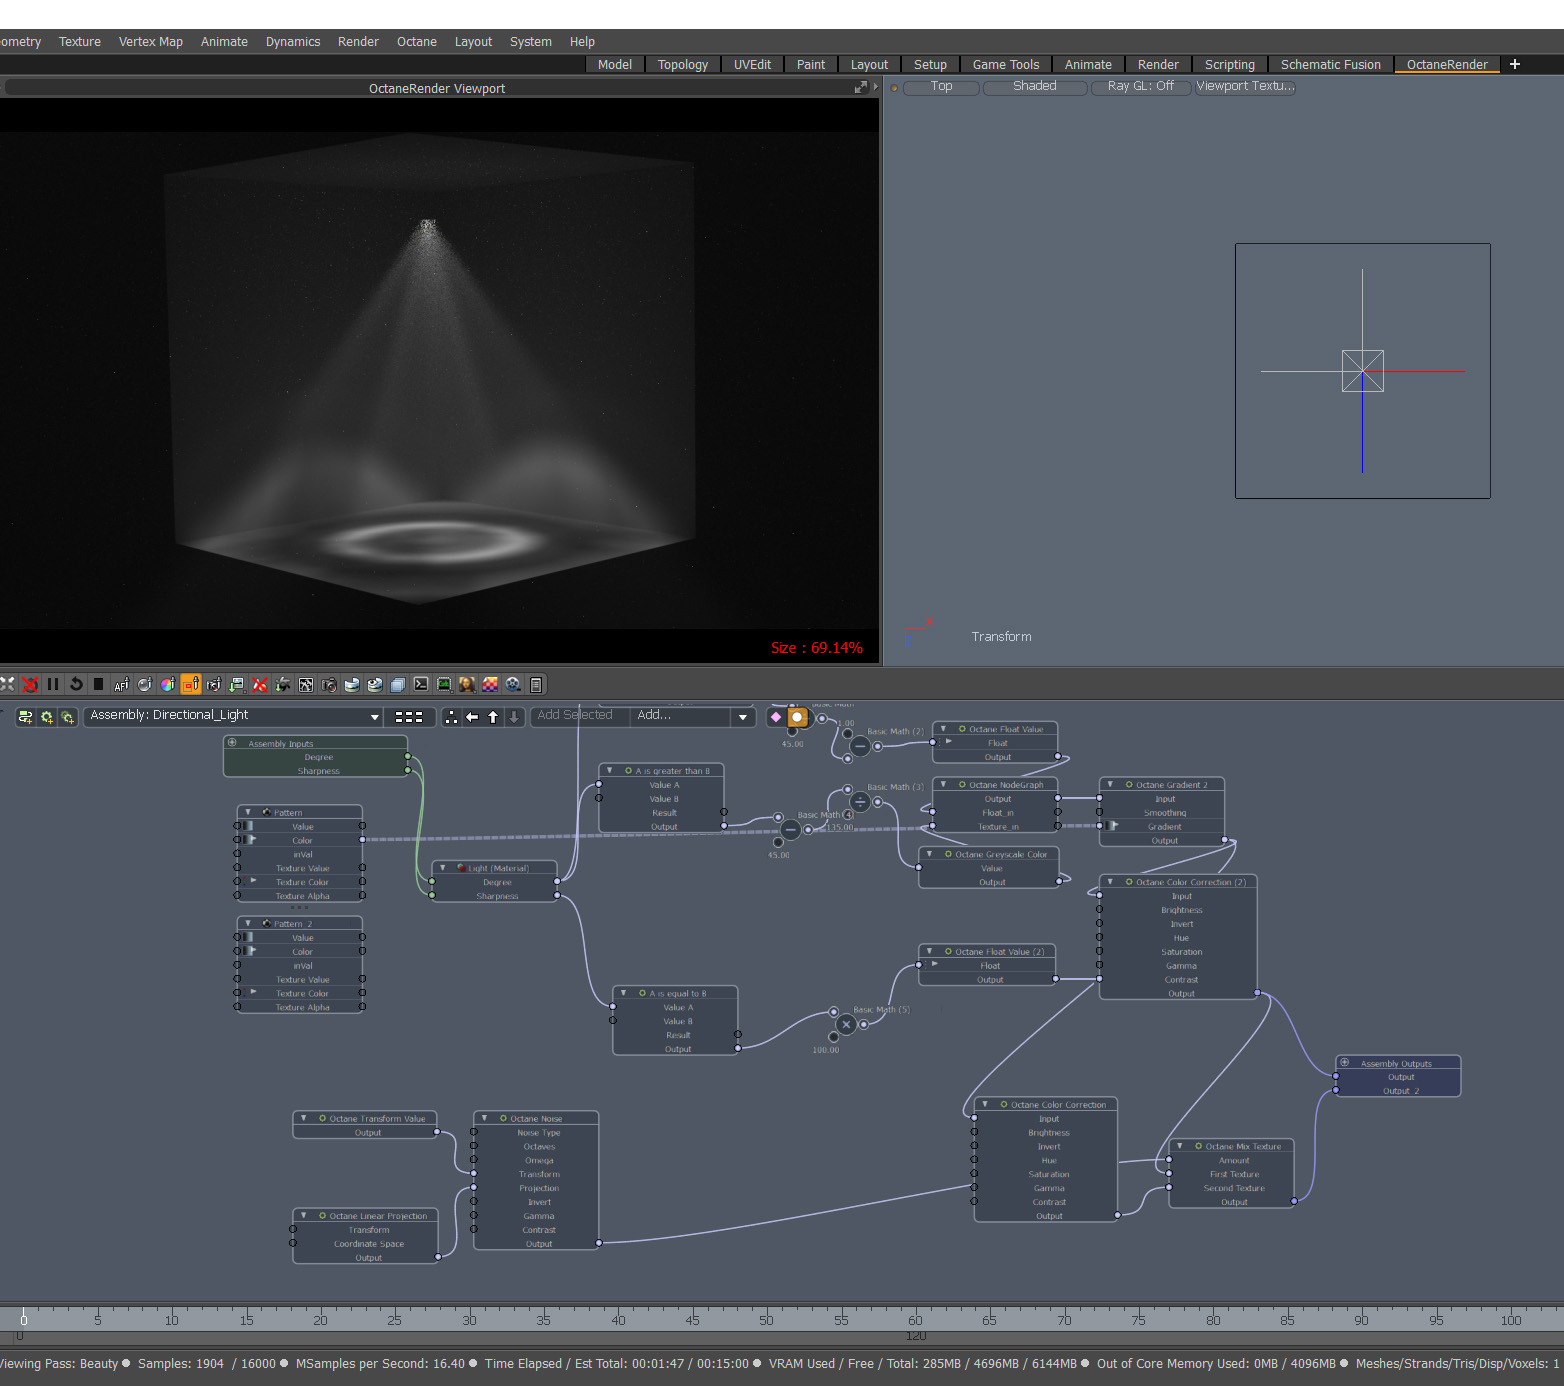
Task: Add a new layout tab with the plus button
Action: point(1515,64)
